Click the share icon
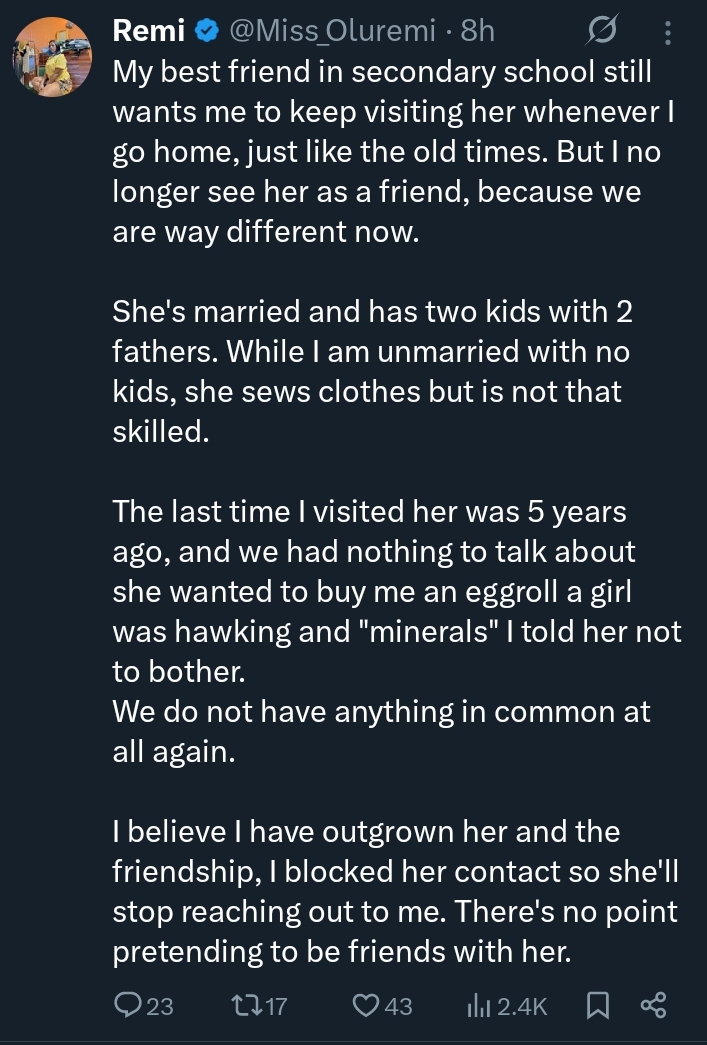This screenshot has width=707, height=1045. tap(653, 1005)
